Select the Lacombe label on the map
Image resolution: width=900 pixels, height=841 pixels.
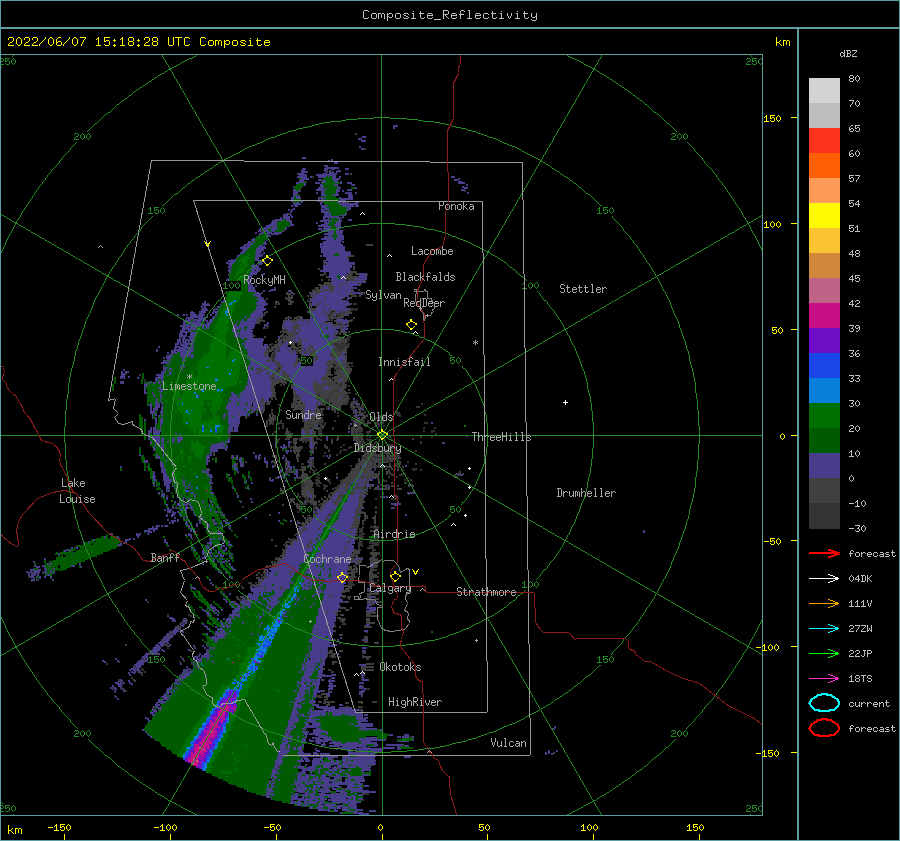pos(432,251)
